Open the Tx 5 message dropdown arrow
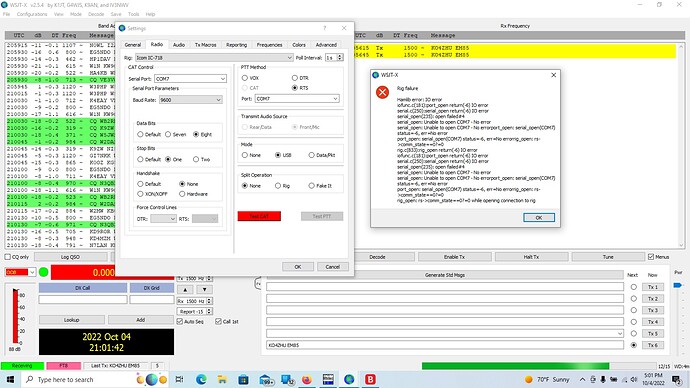This screenshot has height=388, width=690. [620, 333]
